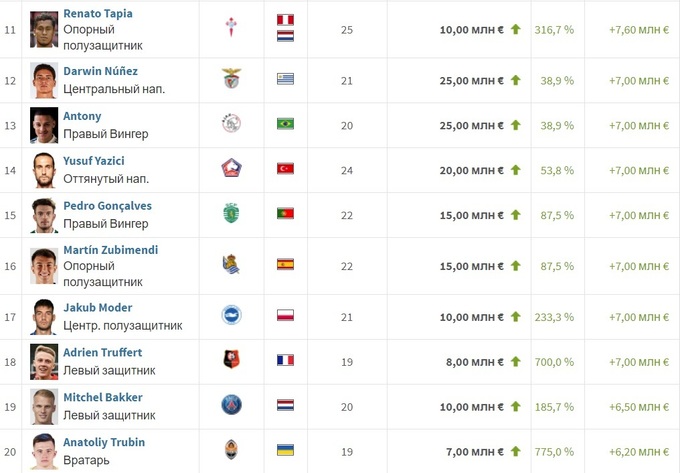The height and width of the screenshot is (473, 680).
Task: Click the Lille club crest
Action: tap(231, 169)
